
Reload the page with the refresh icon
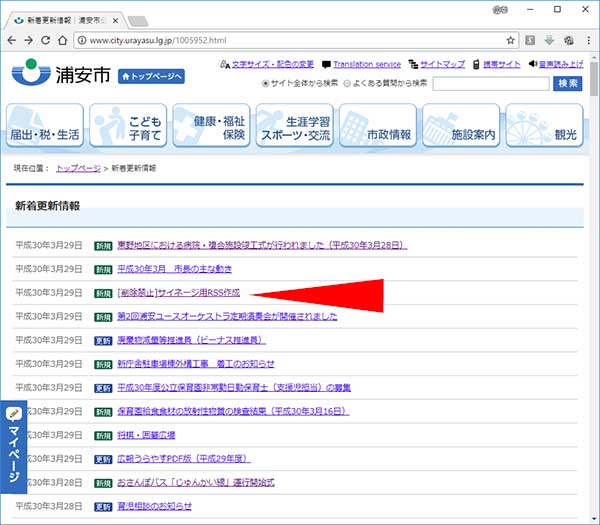click(x=57, y=40)
